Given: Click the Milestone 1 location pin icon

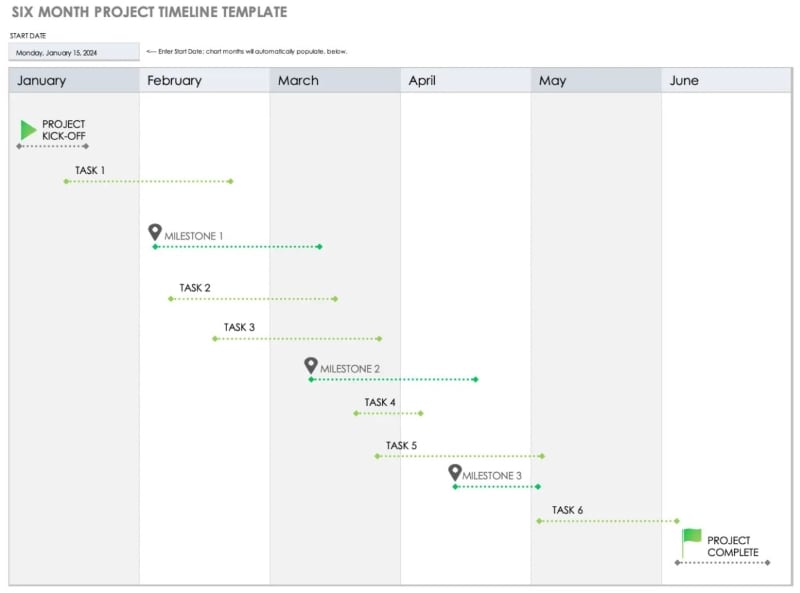Looking at the screenshot, I should [x=155, y=232].
